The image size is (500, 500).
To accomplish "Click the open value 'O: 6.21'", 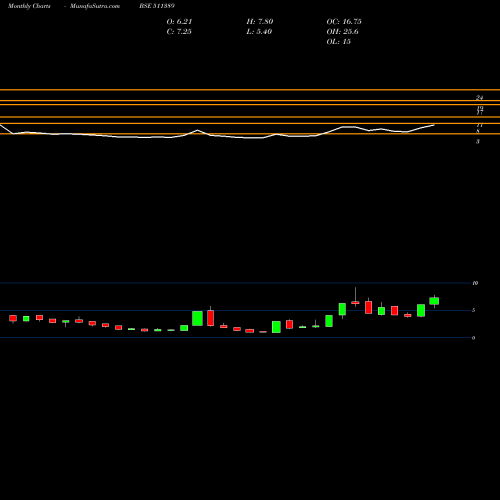I will [x=179, y=22].
